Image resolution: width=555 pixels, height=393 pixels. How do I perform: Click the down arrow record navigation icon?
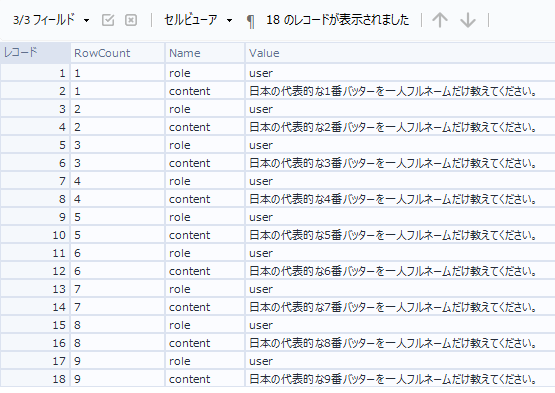[x=468, y=20]
